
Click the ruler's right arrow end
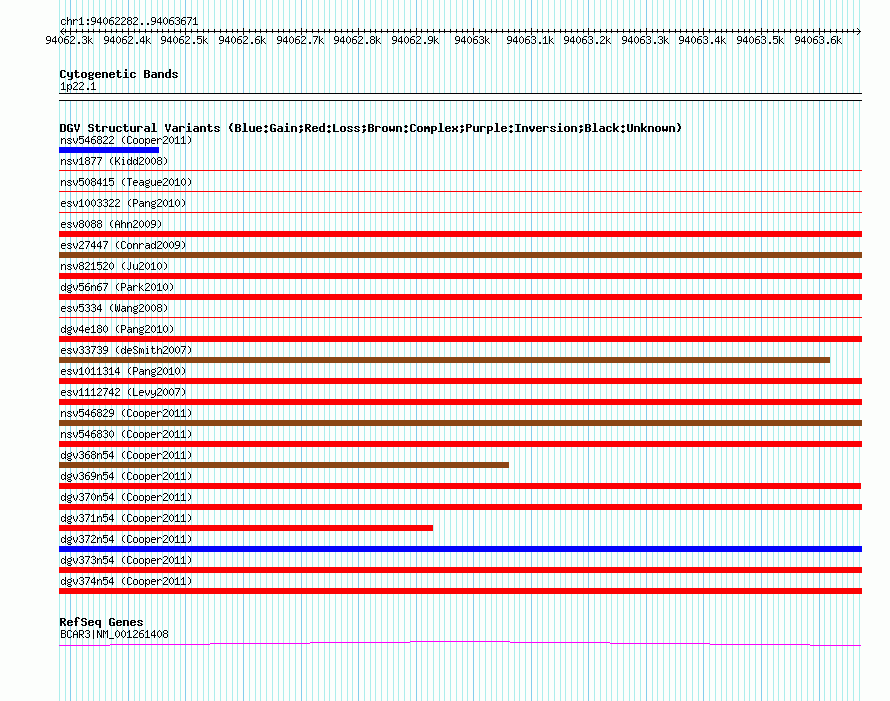[859, 31]
